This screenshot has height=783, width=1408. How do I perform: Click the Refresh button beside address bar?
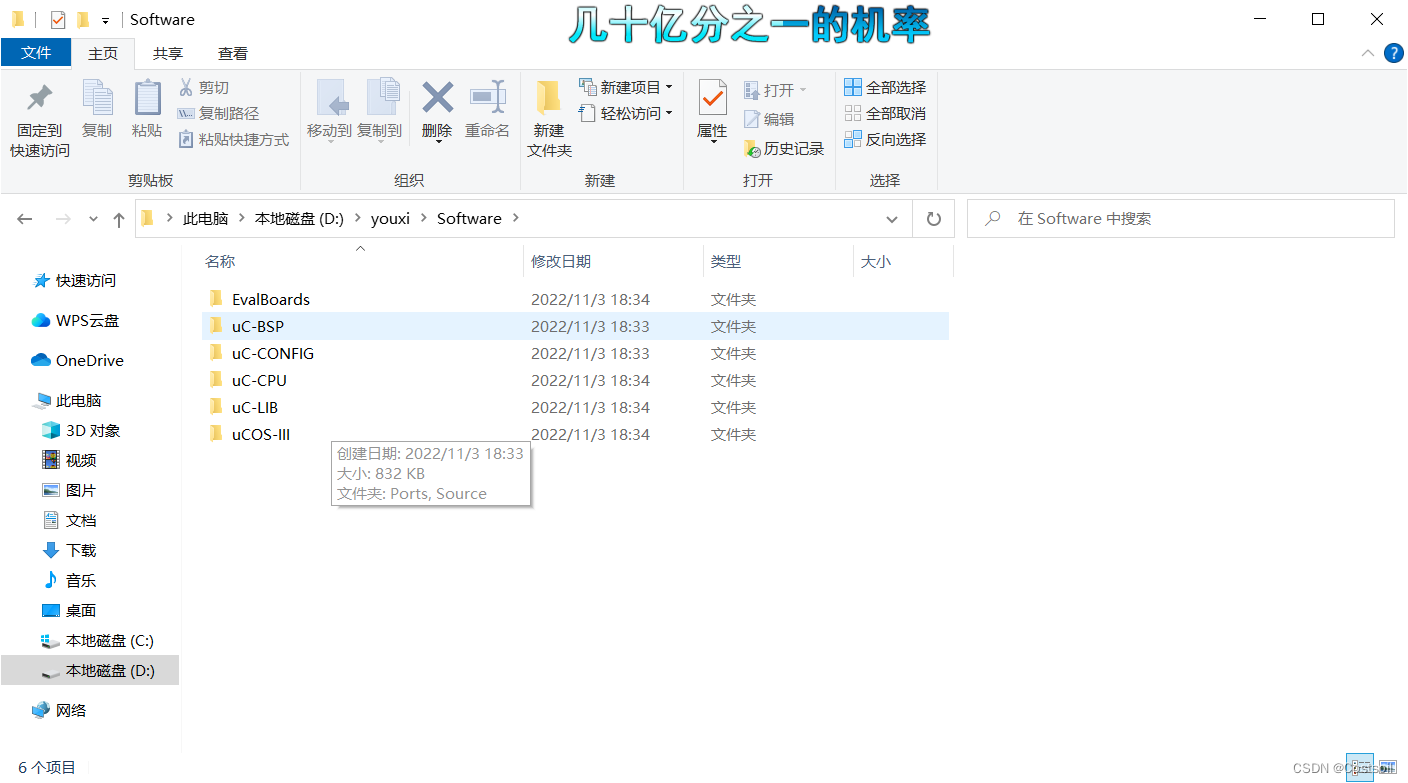point(934,219)
